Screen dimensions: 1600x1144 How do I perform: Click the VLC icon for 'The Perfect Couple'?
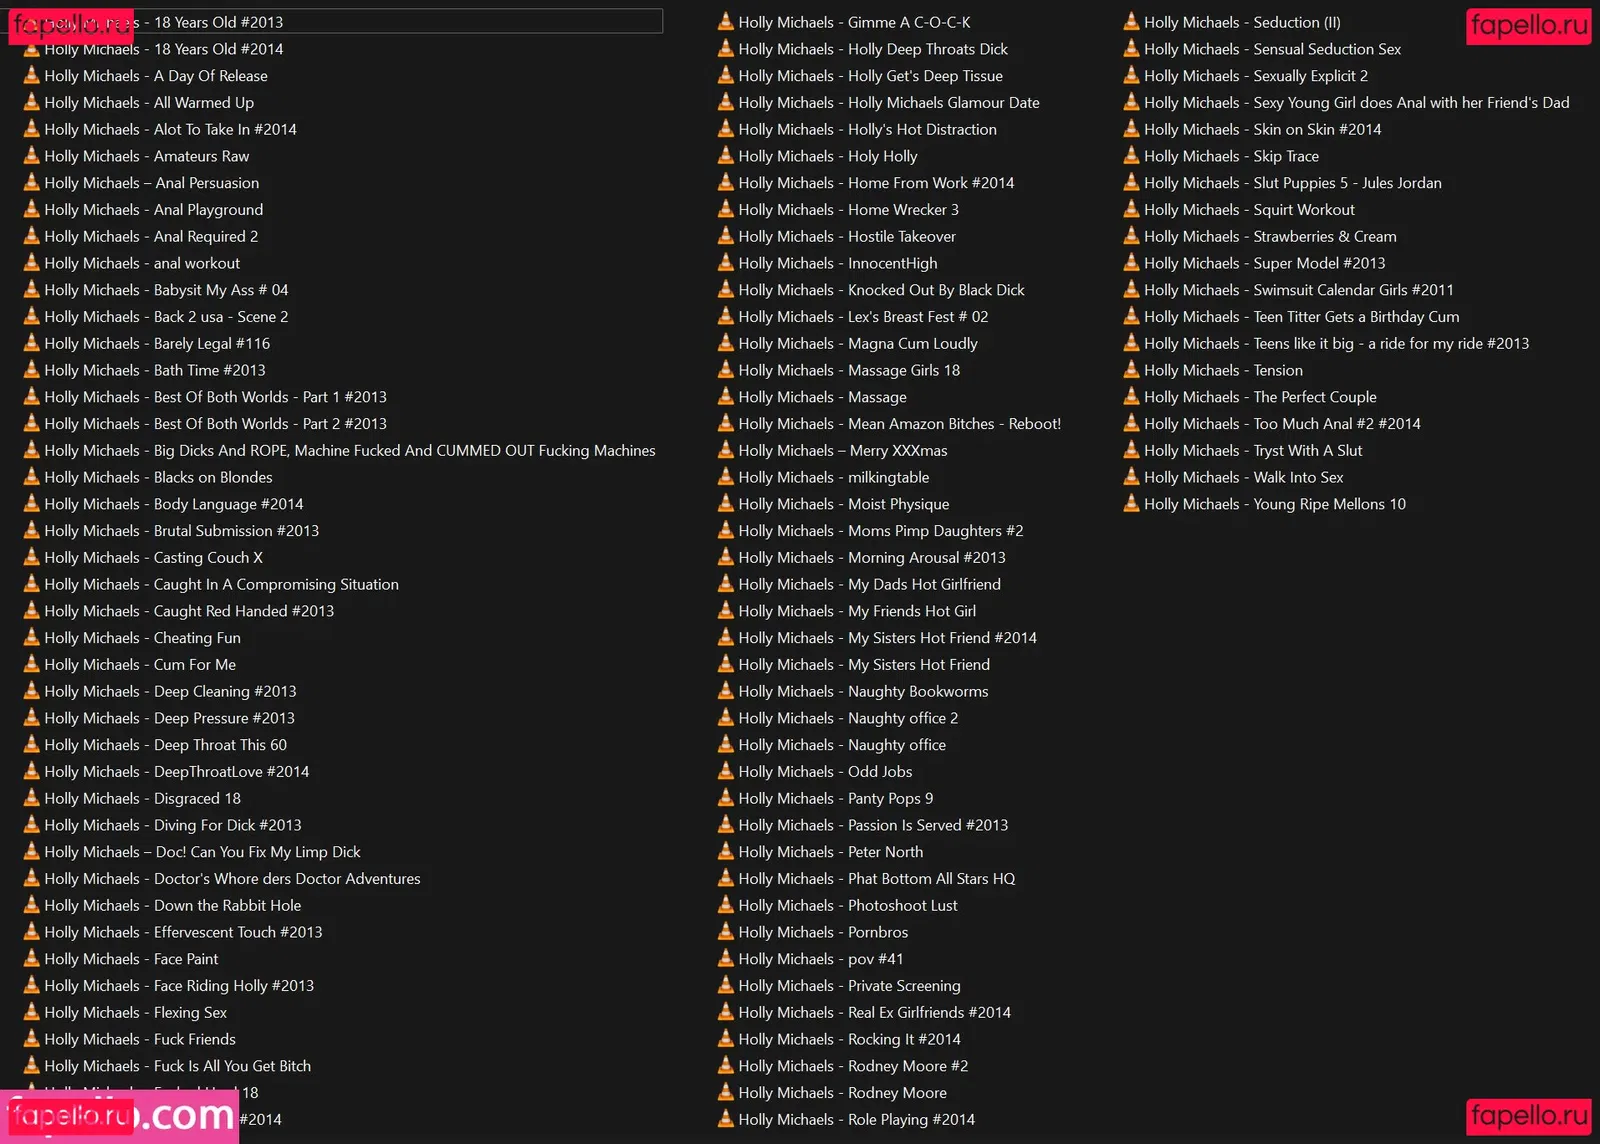[1131, 396]
